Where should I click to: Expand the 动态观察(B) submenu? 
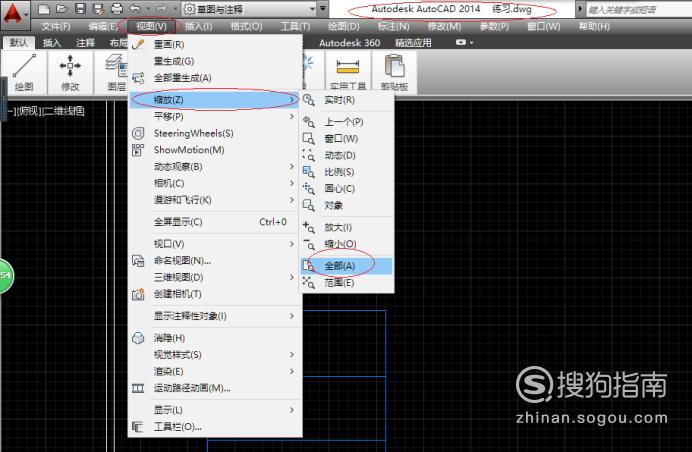click(214, 167)
